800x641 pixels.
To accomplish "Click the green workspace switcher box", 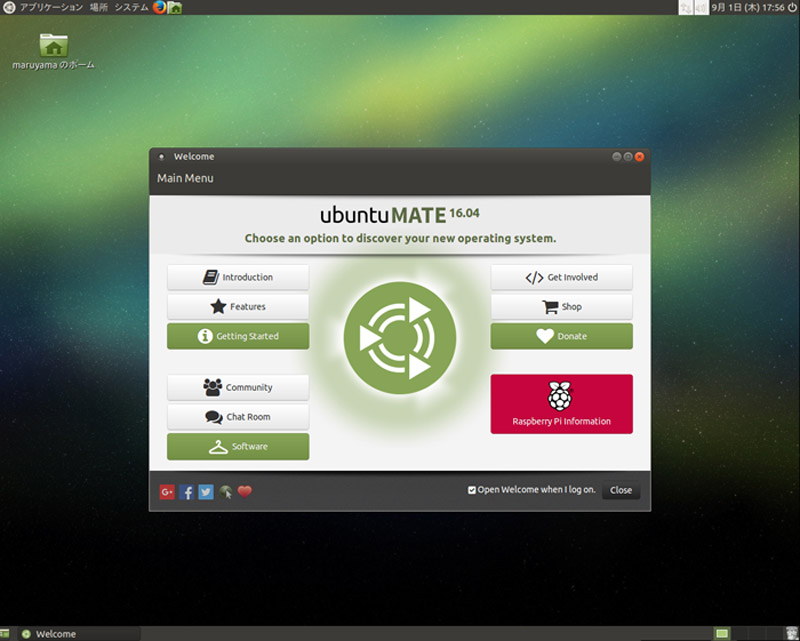I will tap(722, 634).
